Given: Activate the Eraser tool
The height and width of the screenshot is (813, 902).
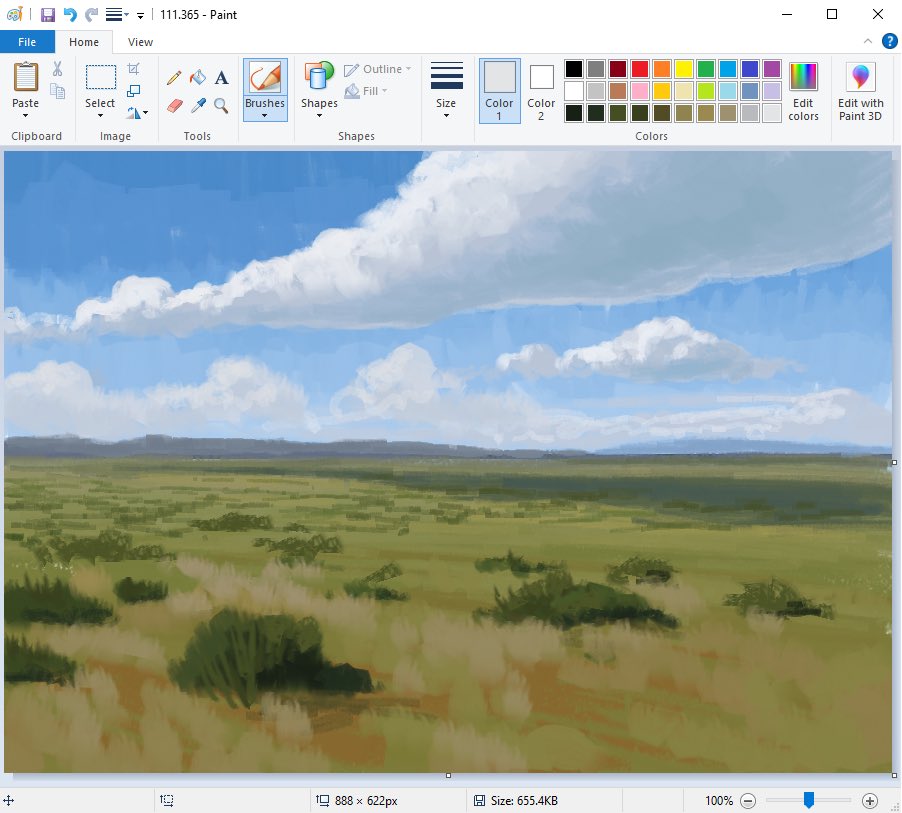Looking at the screenshot, I should click(x=174, y=105).
